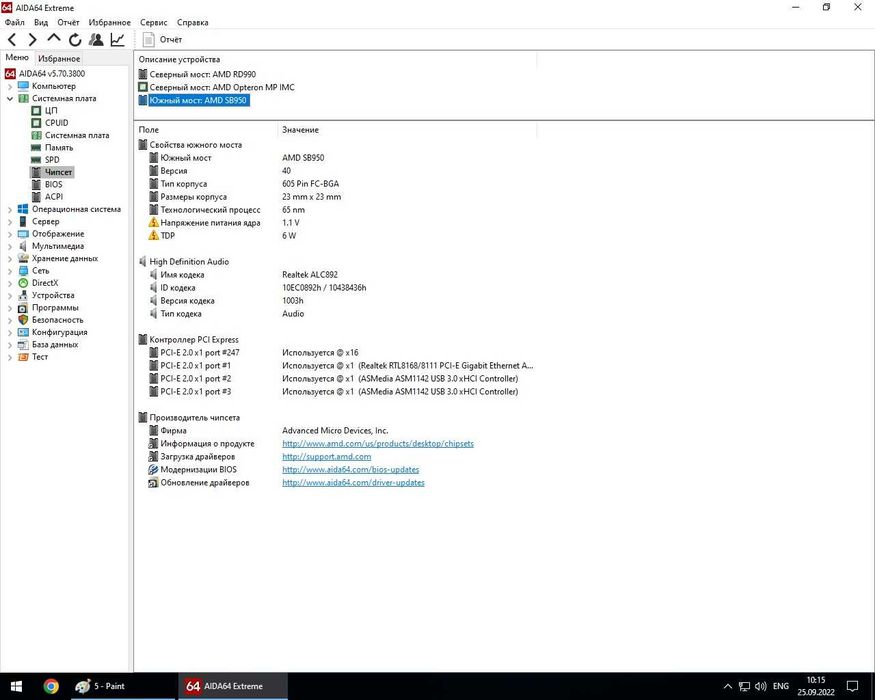This screenshot has height=700, width=875.
Task: Select Тест in the tree
Action: point(40,357)
